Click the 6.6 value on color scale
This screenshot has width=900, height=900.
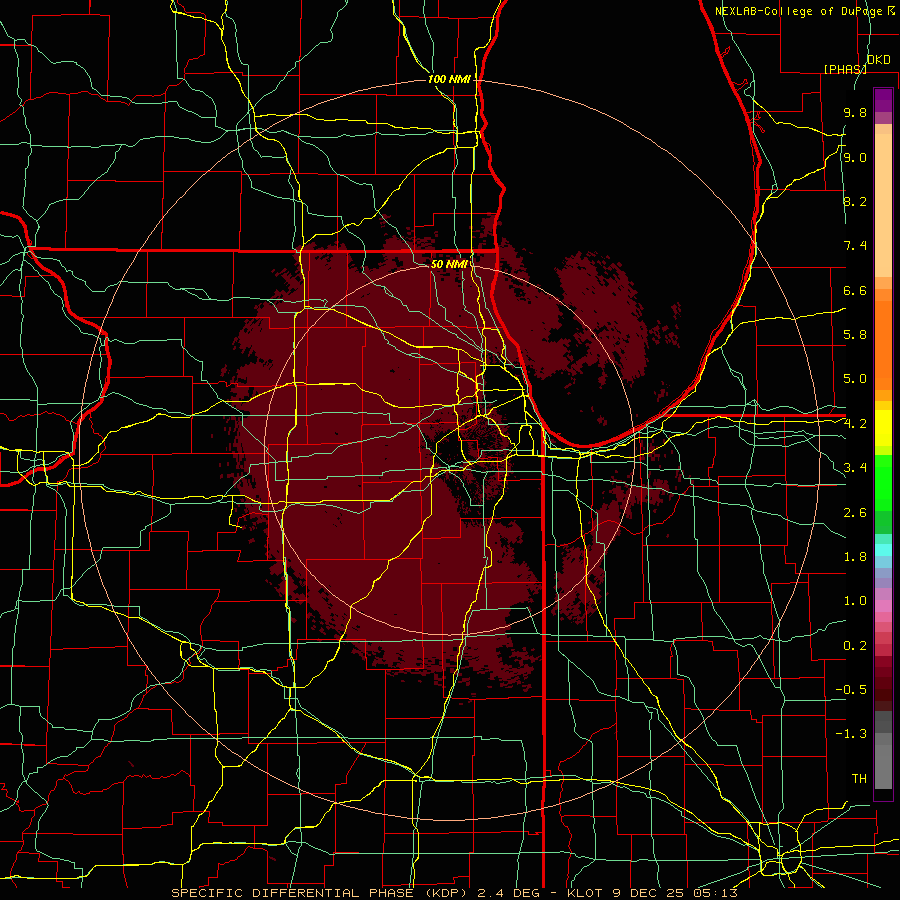(855, 290)
